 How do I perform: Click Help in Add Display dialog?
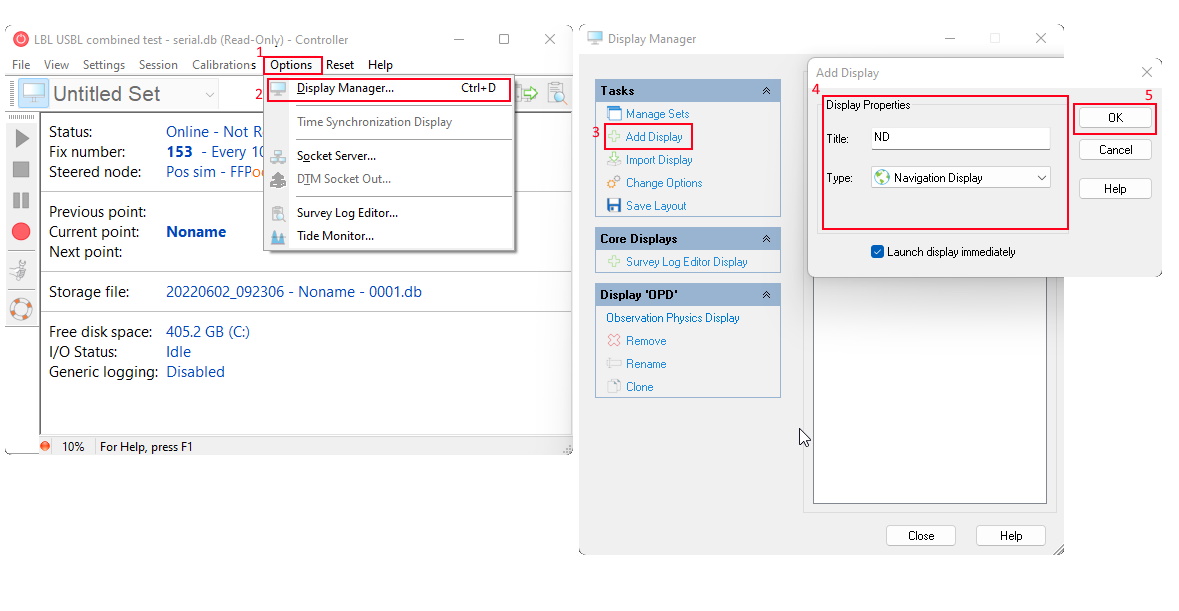pyautogui.click(x=1115, y=189)
